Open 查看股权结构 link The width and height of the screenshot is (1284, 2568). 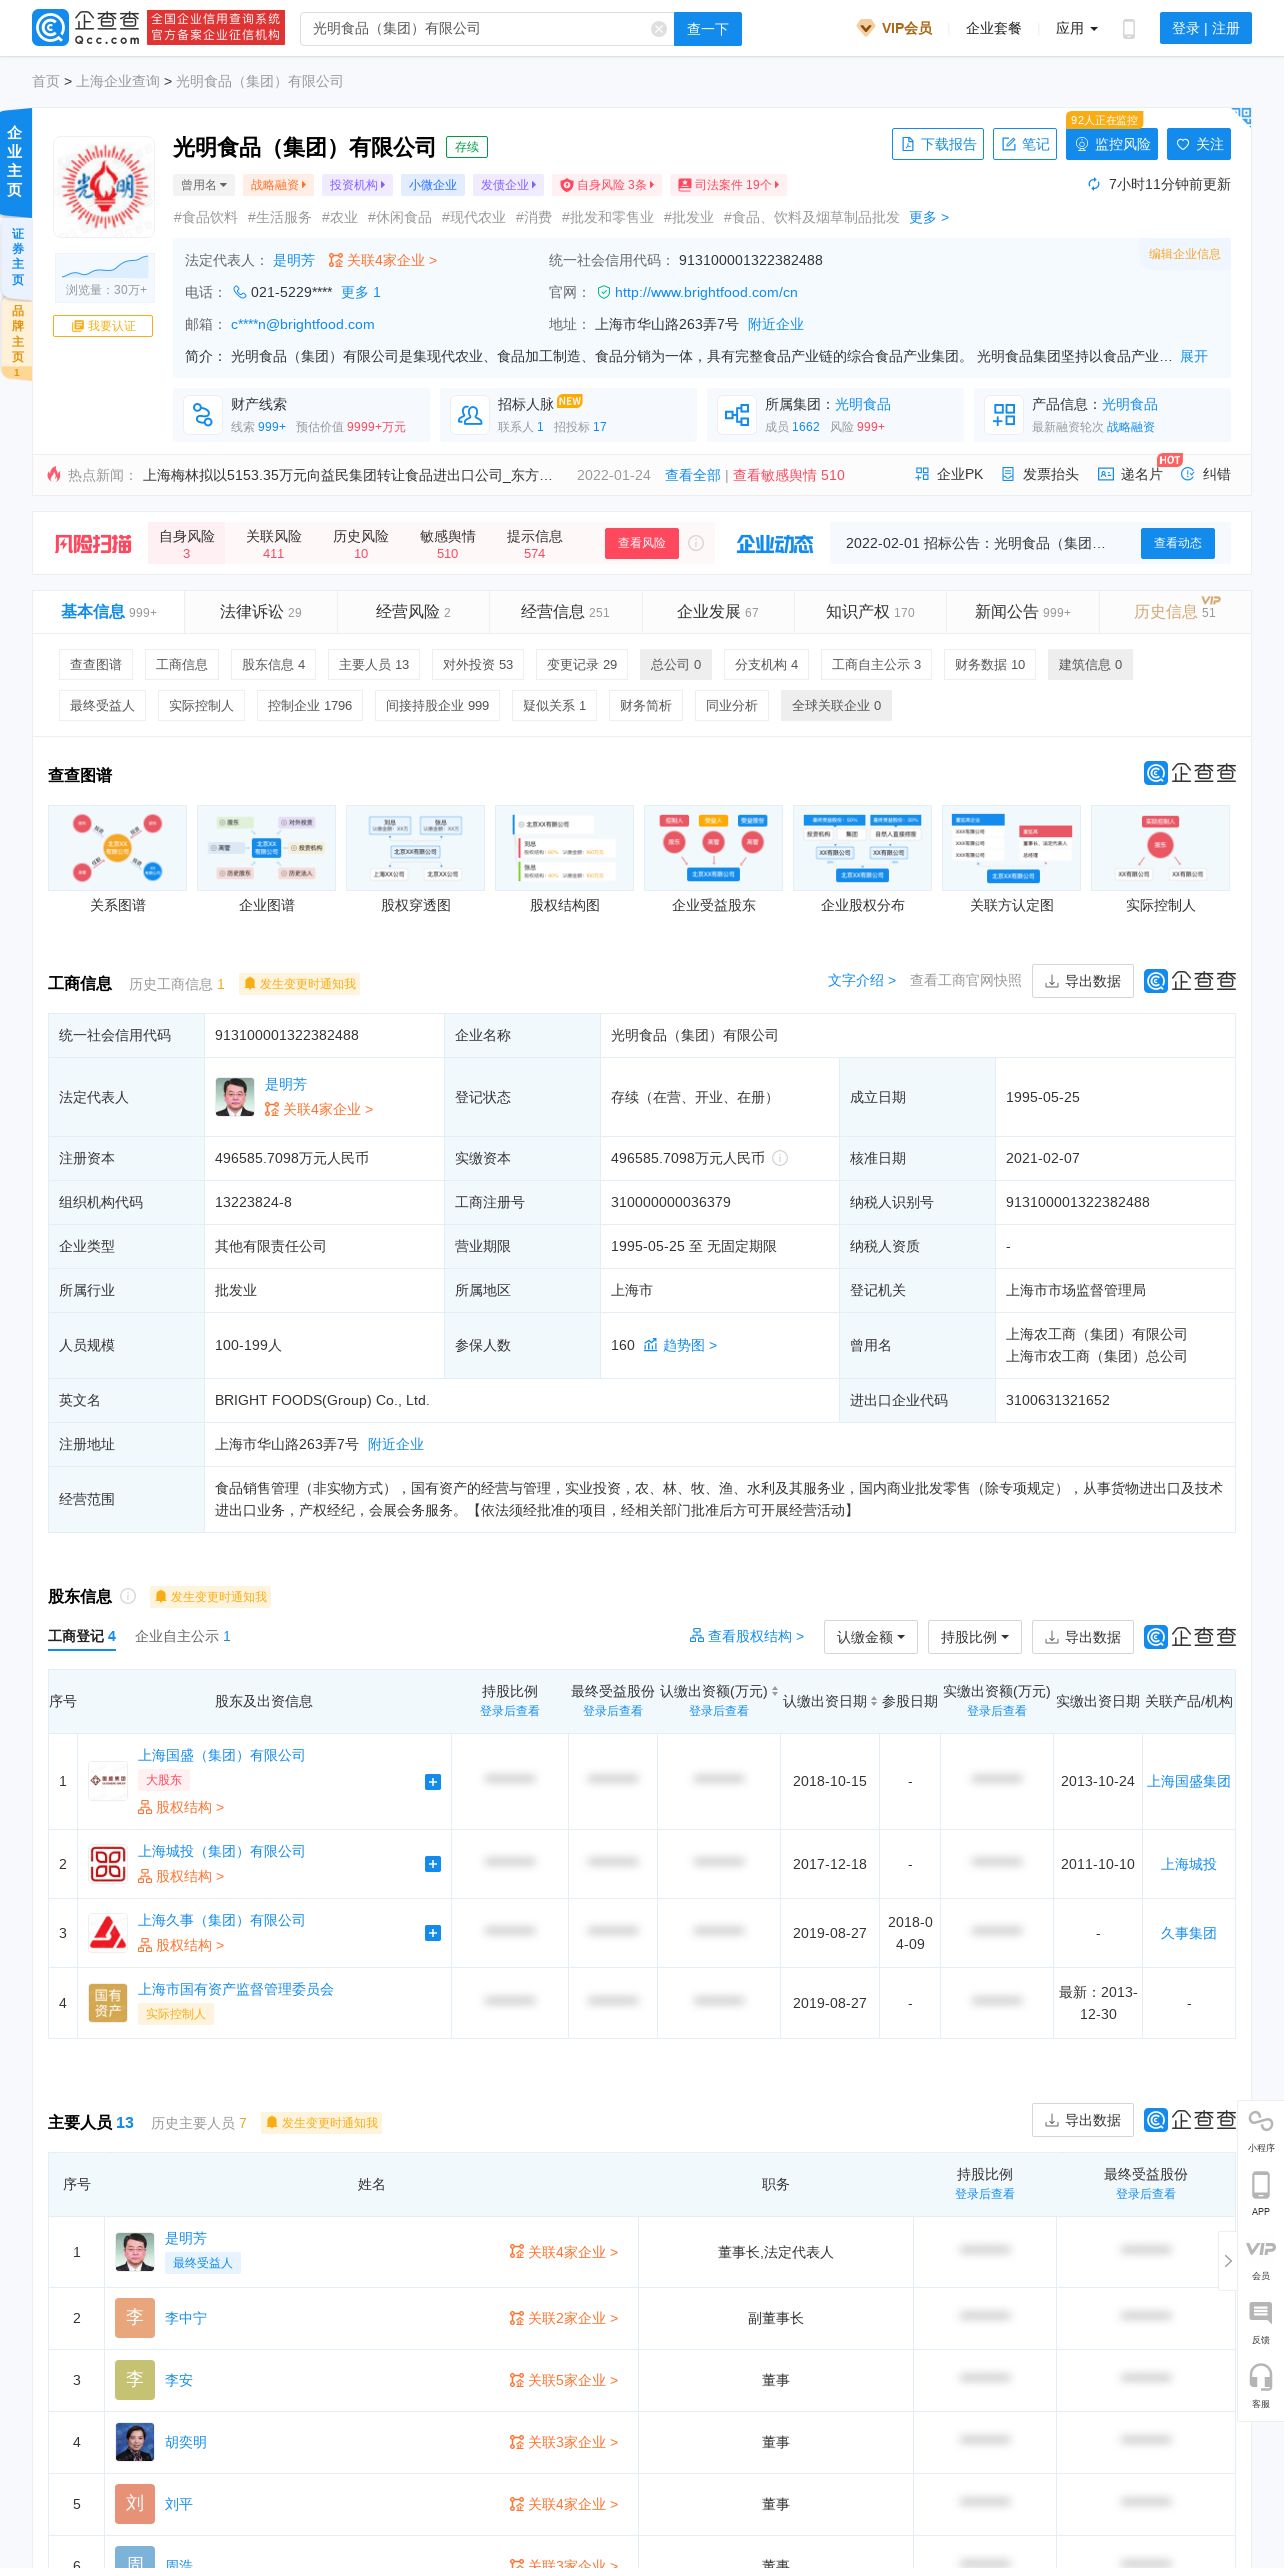746,1636
